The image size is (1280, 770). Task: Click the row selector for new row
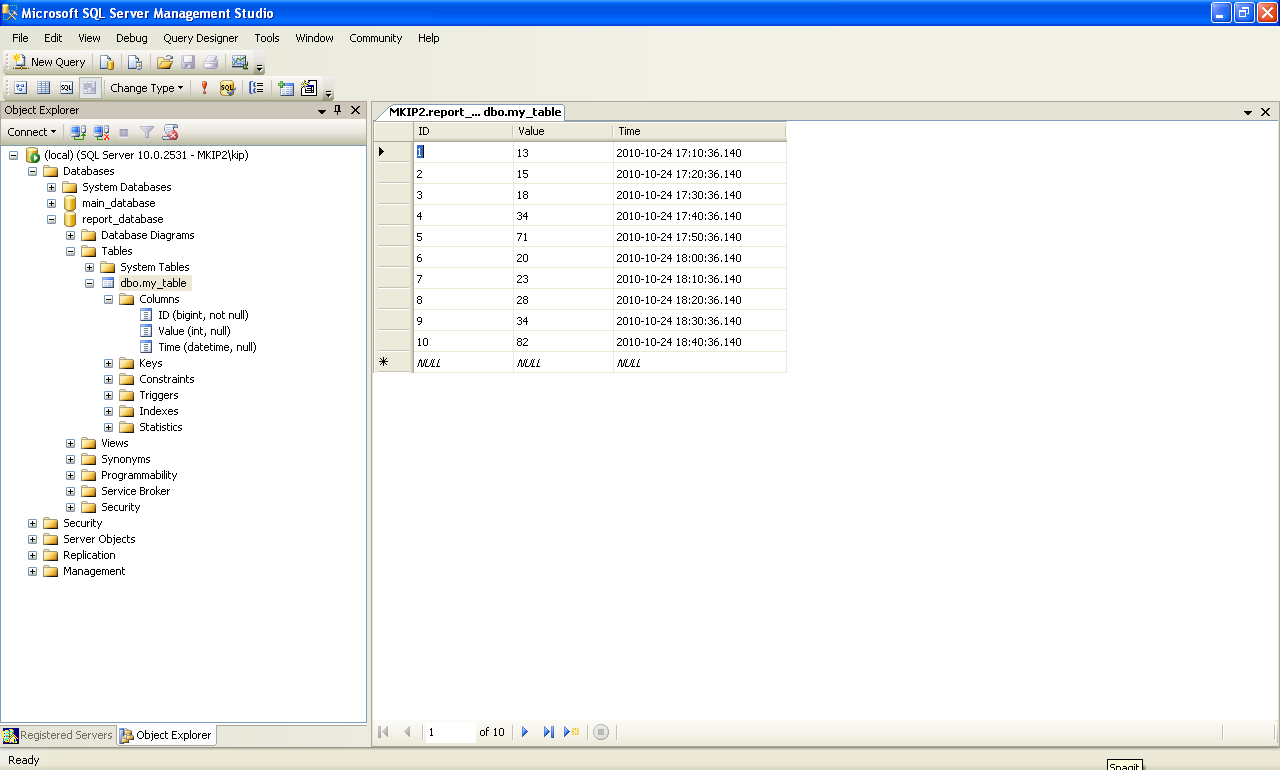coord(393,363)
